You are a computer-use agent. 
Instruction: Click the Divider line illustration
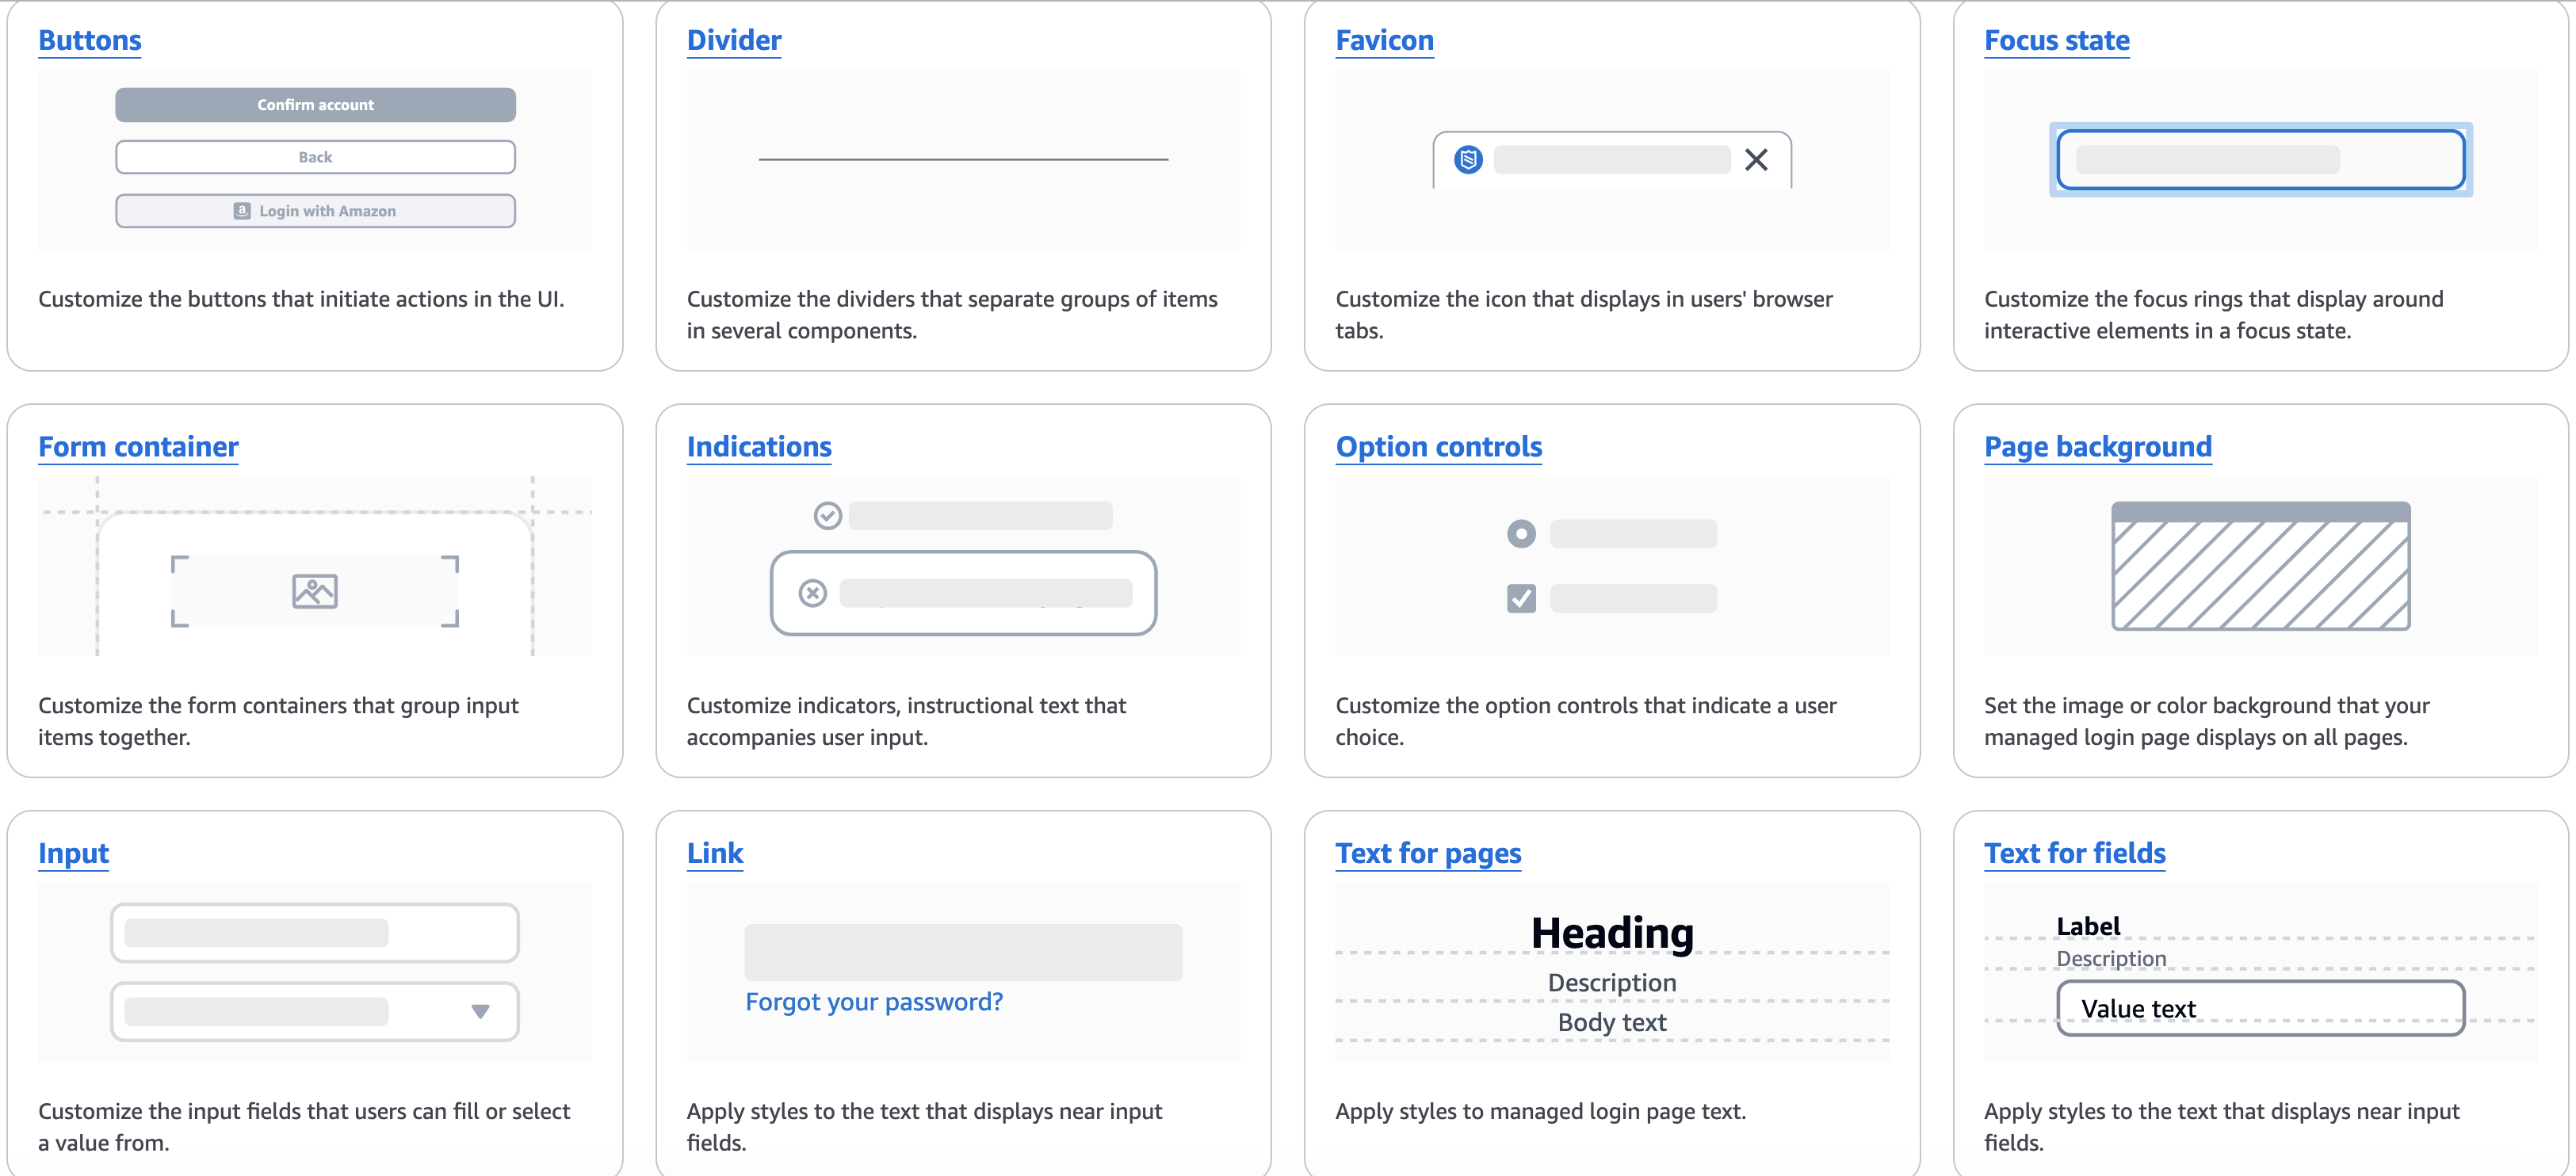point(963,159)
